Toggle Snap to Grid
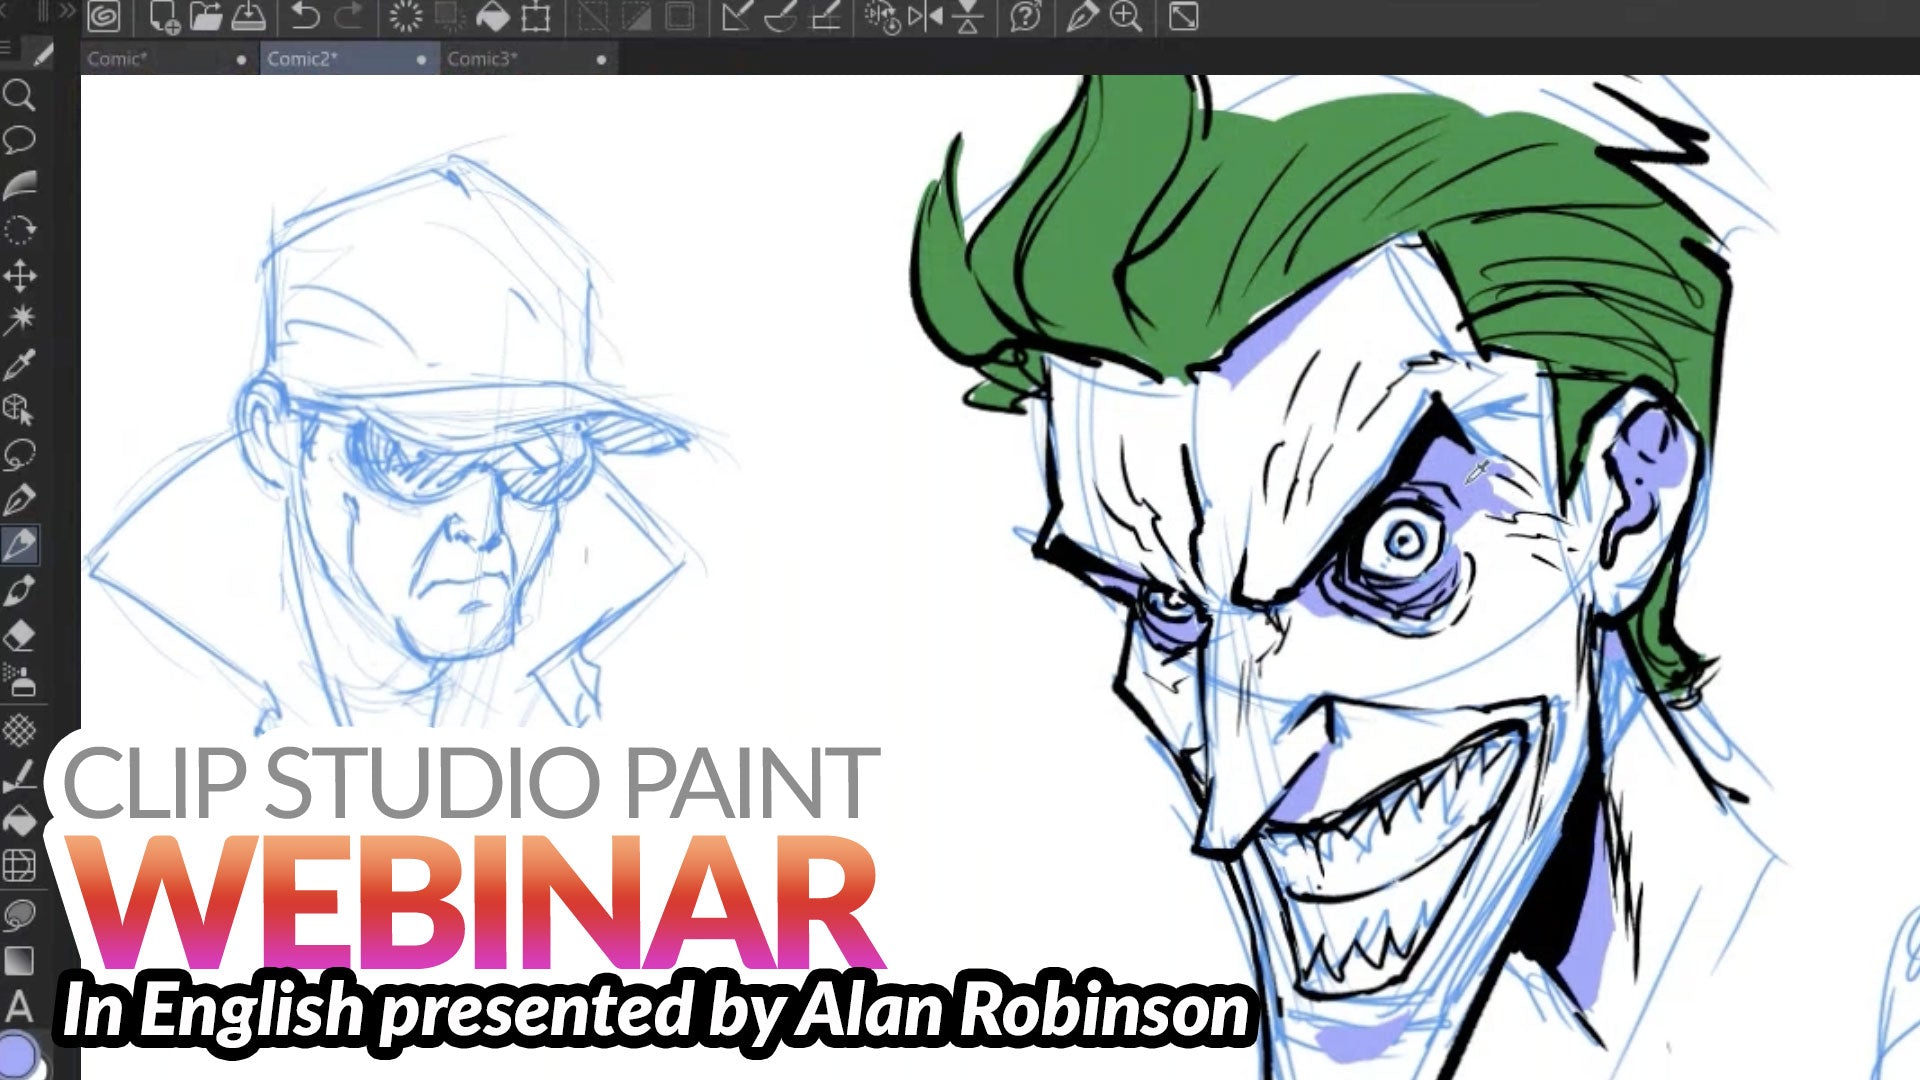 point(824,16)
